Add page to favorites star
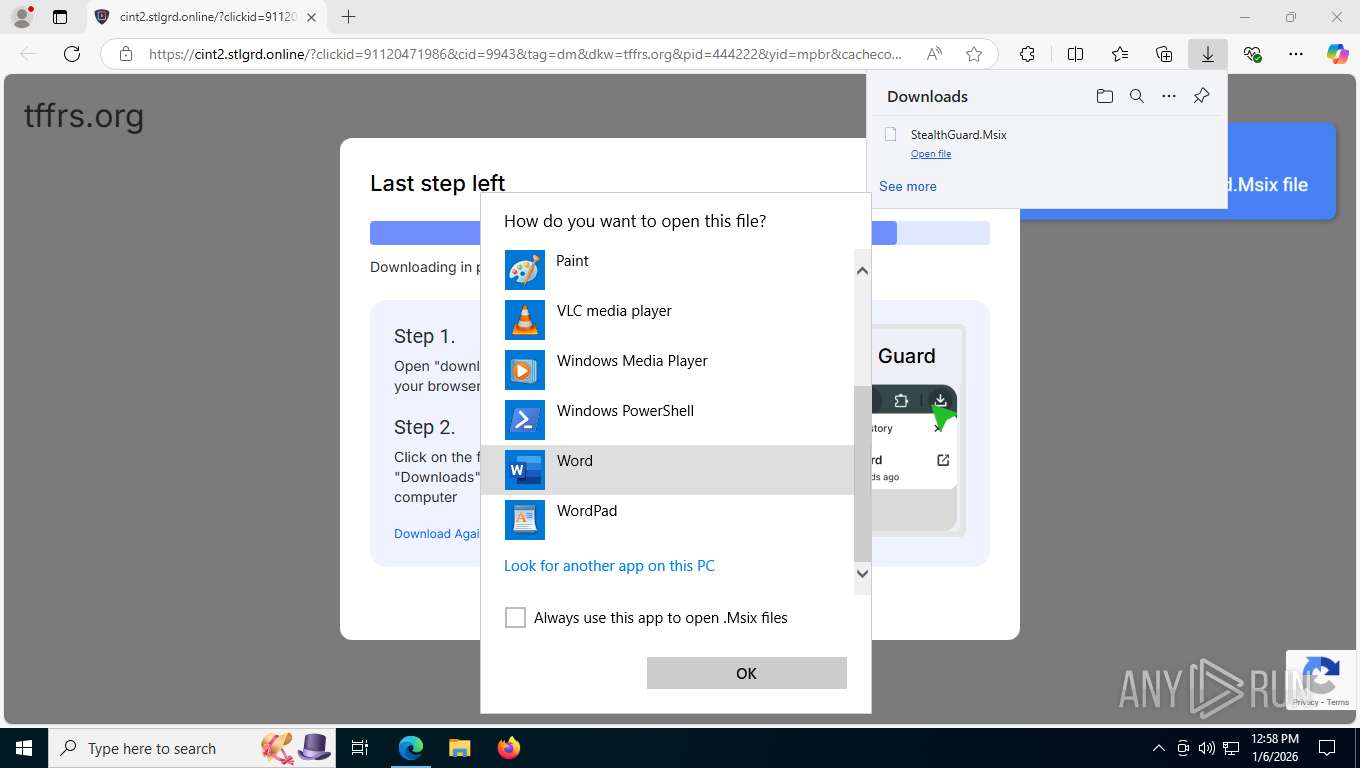 pos(974,54)
